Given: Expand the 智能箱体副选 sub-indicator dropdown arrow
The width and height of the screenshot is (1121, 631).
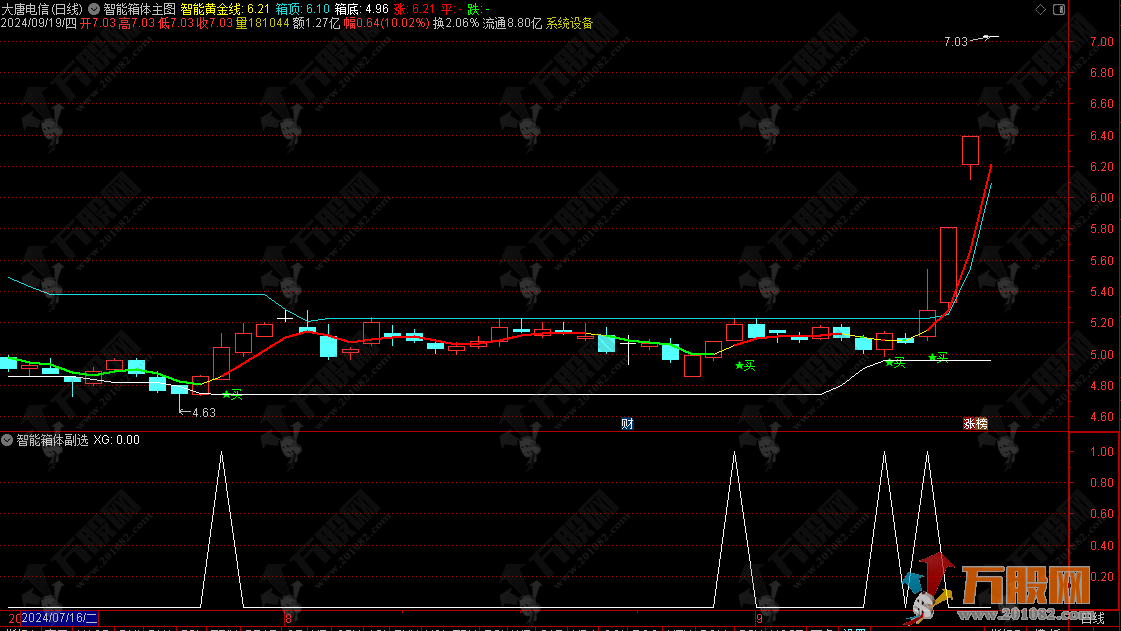Looking at the screenshot, I should (7, 440).
